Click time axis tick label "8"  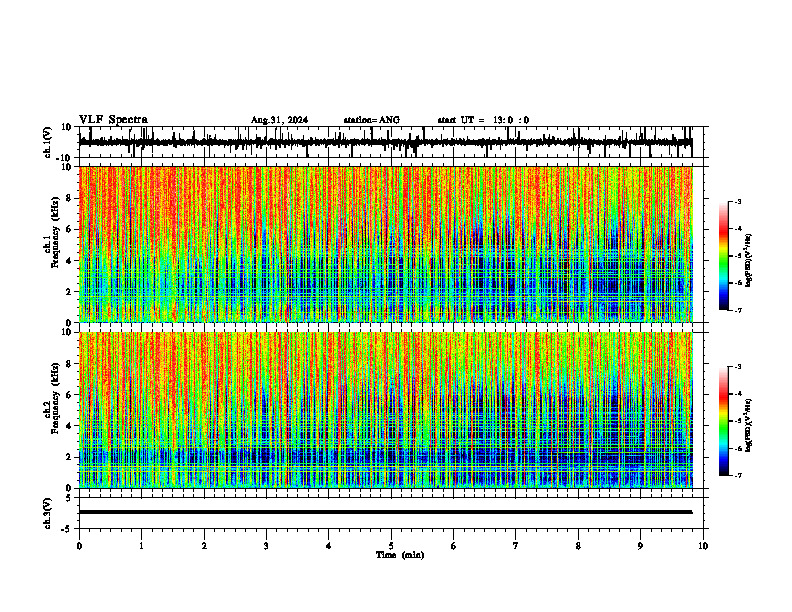pos(578,546)
